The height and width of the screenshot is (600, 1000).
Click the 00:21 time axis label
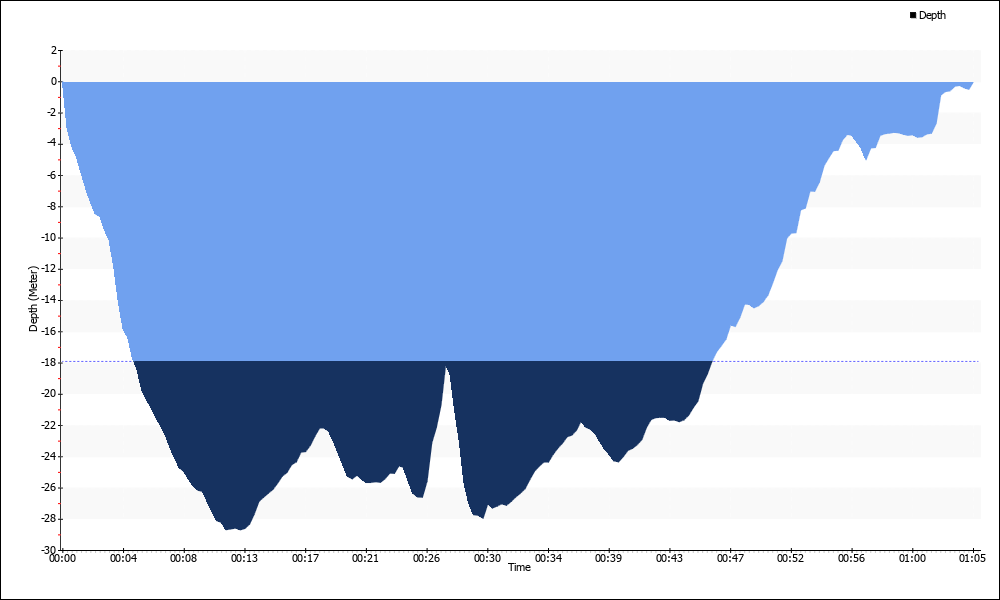(x=365, y=559)
